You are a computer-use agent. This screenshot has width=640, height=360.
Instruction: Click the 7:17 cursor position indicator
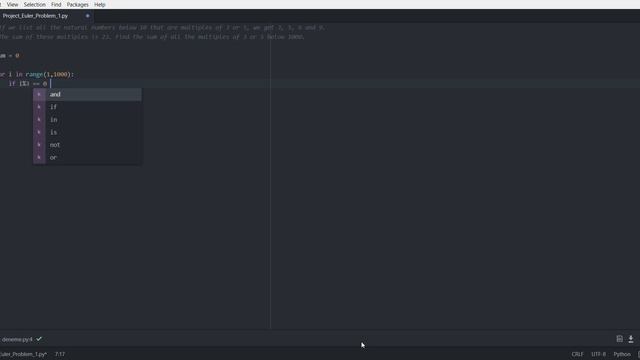coord(60,354)
